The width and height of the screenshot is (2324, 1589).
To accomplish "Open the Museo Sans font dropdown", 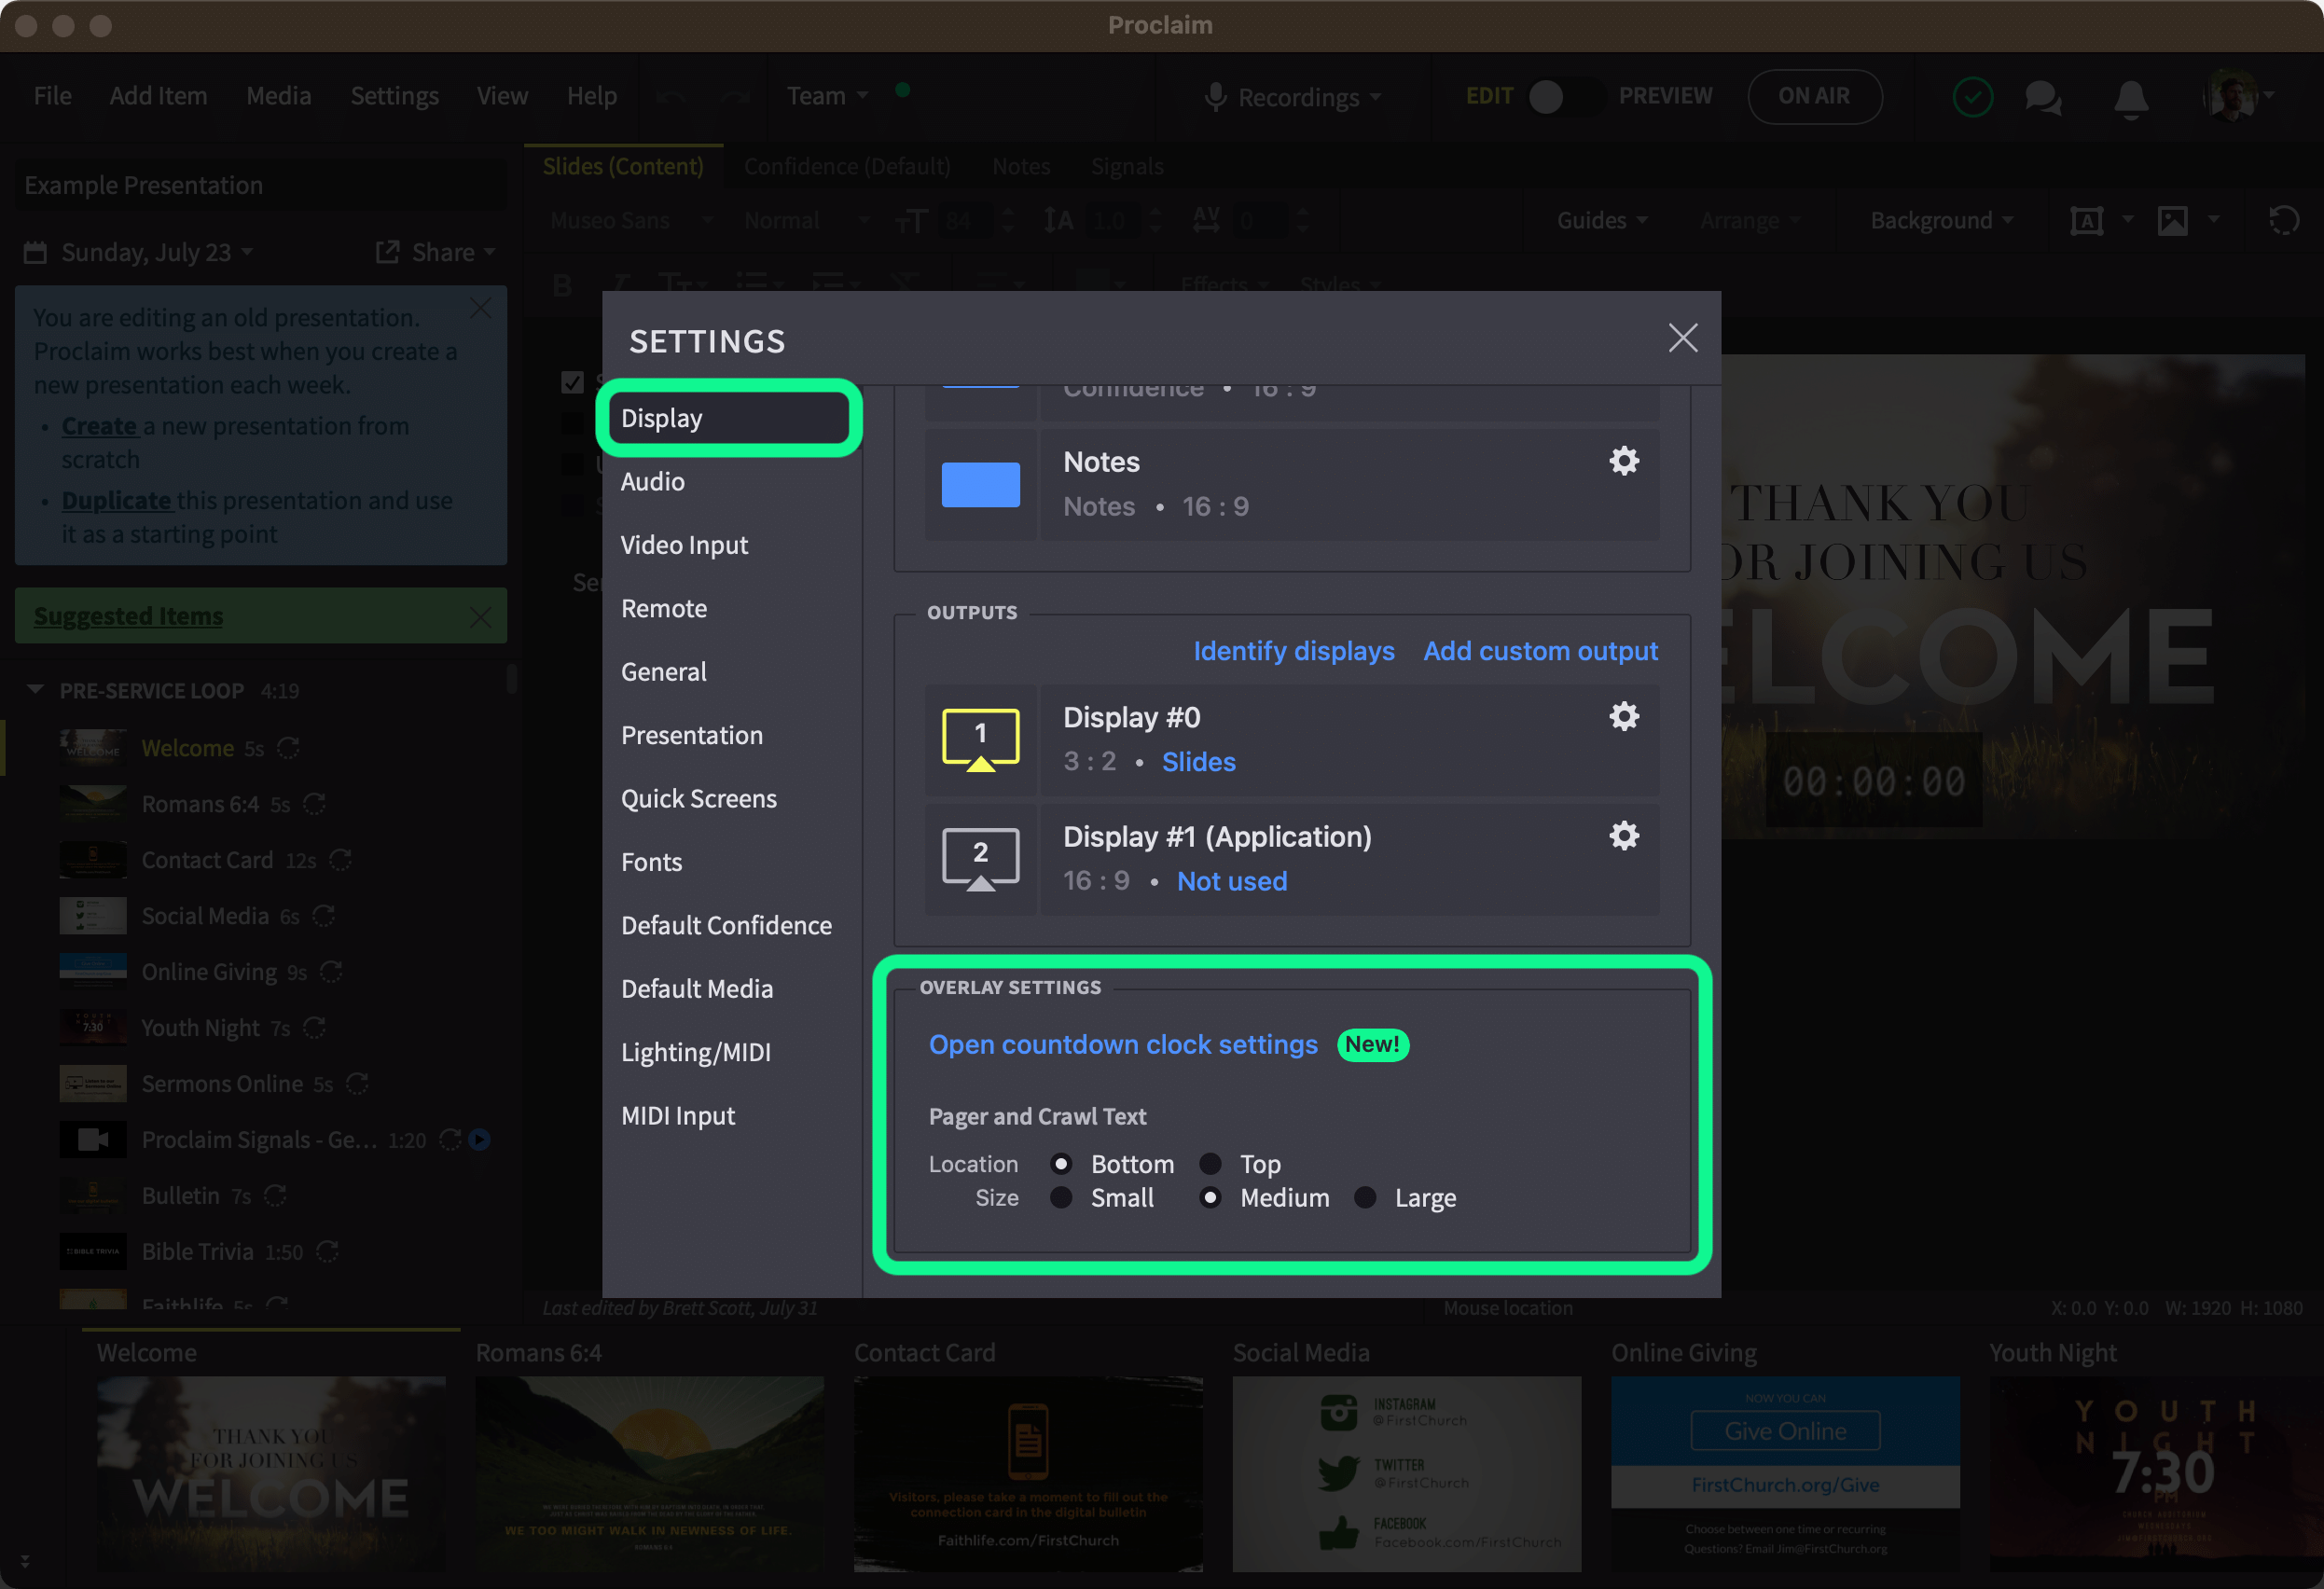I will tap(631, 220).
